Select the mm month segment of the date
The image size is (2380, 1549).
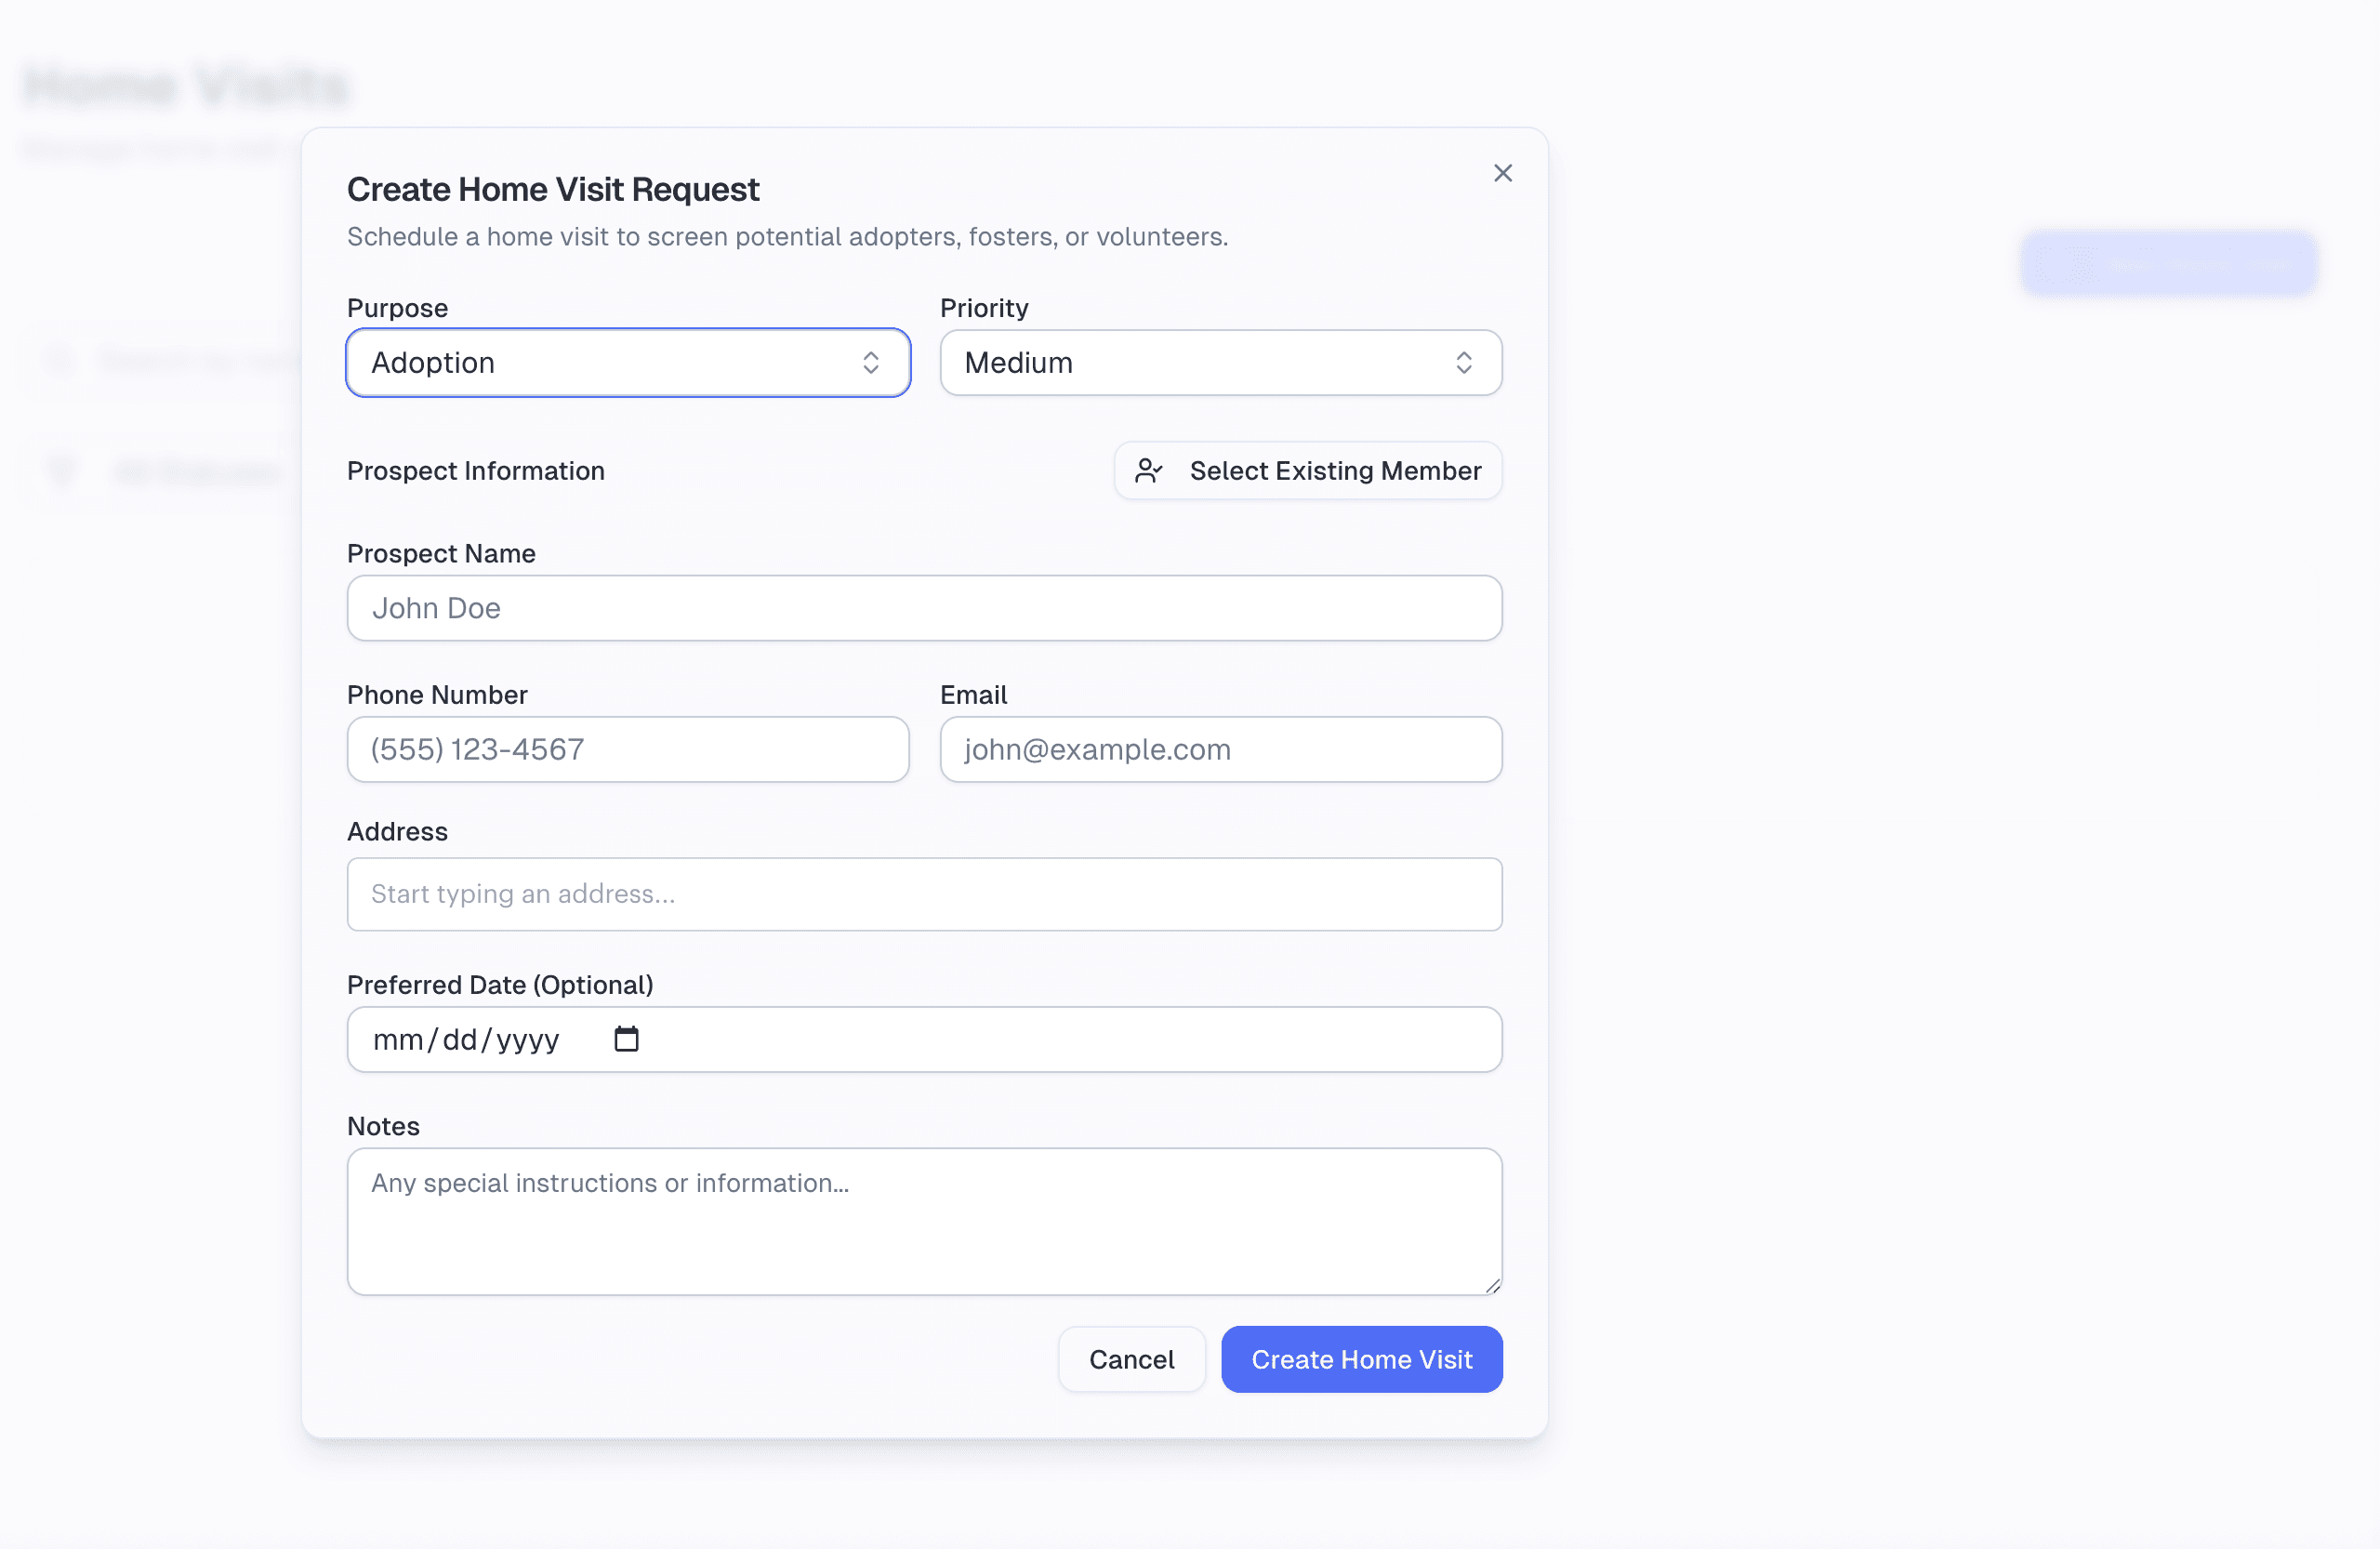(x=397, y=1040)
